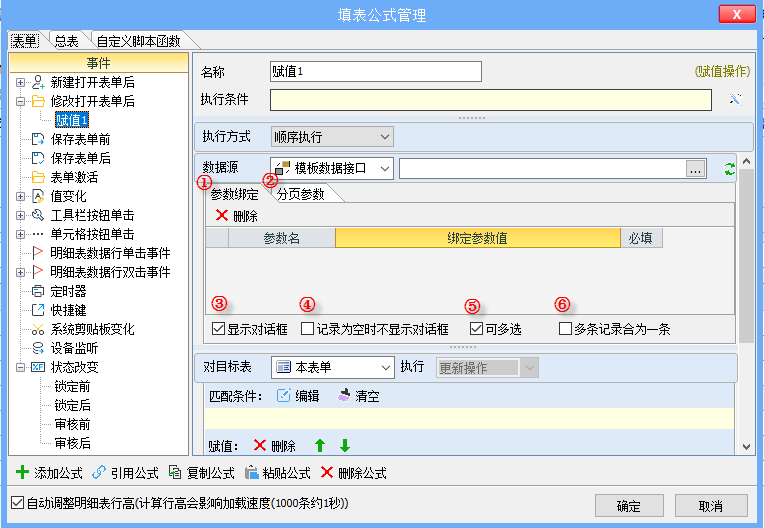Screen dimensions: 764x528
Task: Click the clipboard change scissors icon
Action: point(38,329)
